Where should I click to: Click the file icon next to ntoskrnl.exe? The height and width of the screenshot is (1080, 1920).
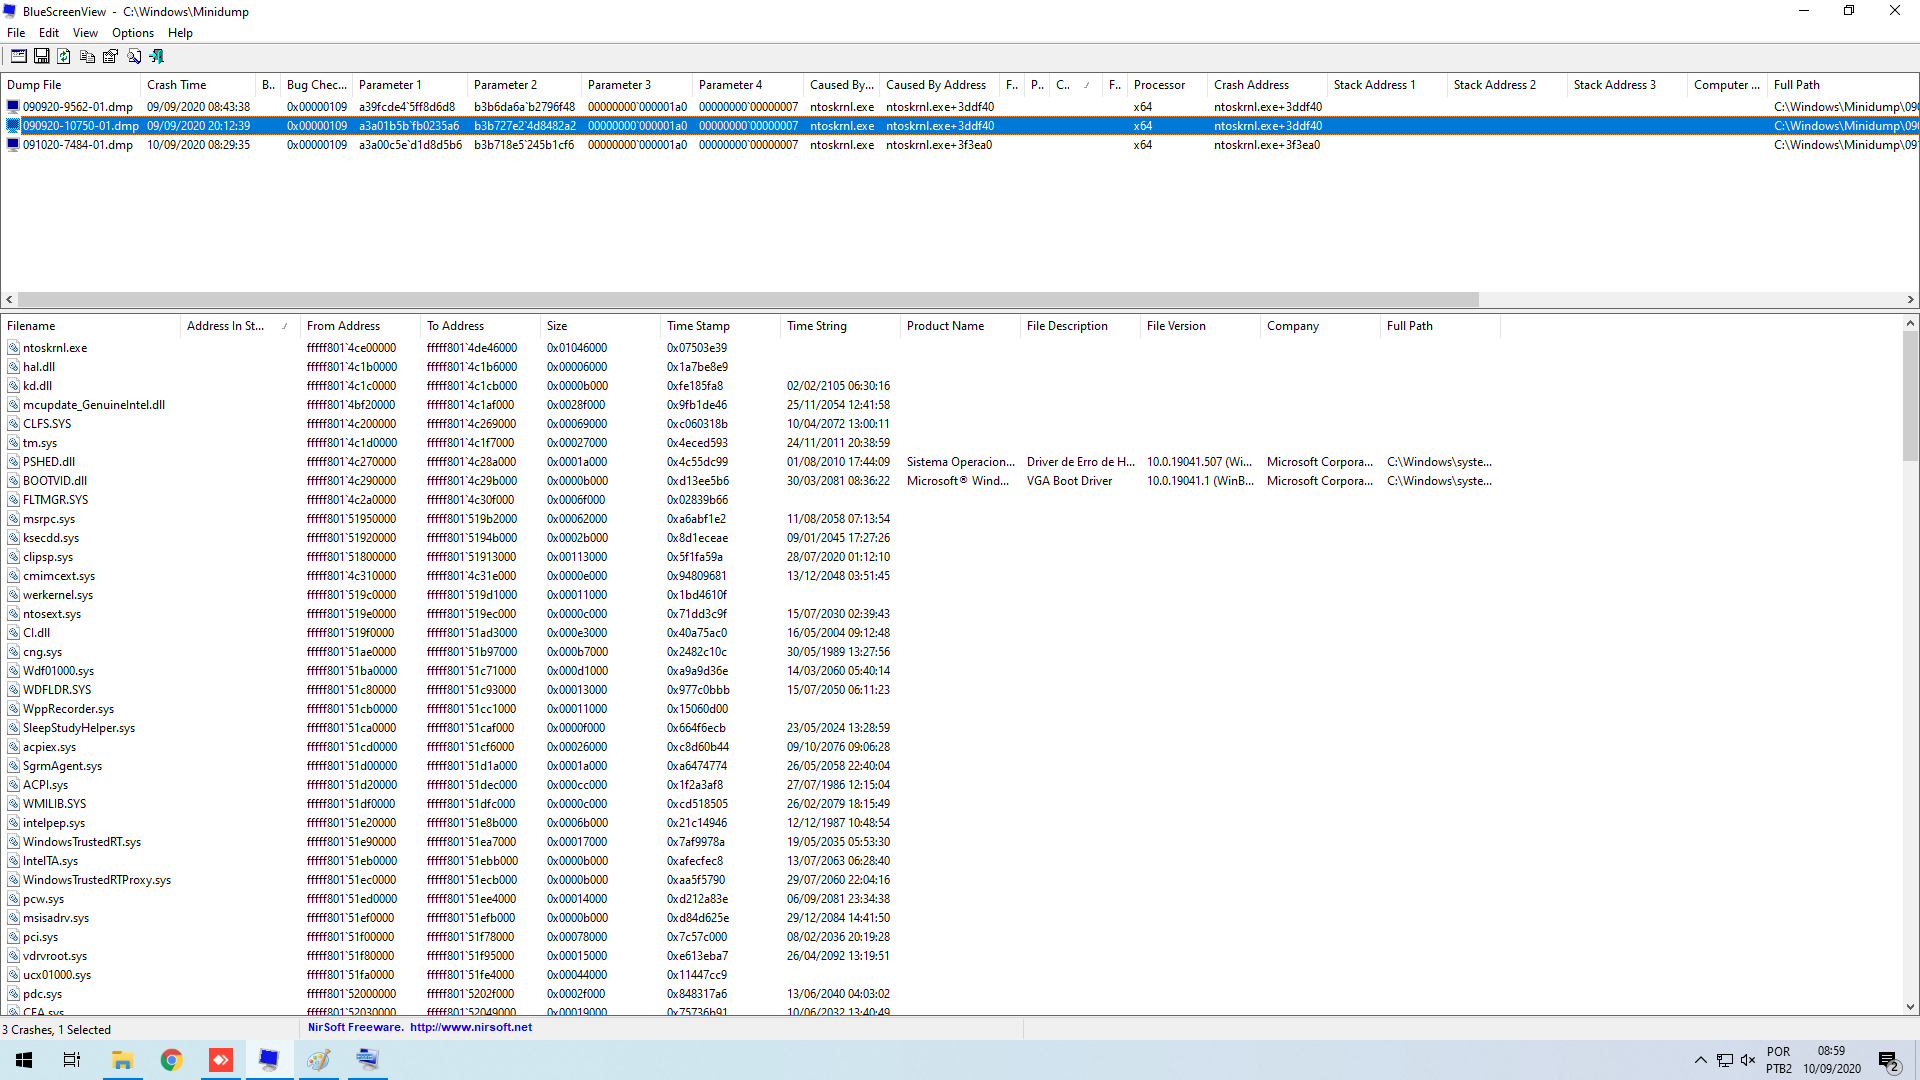click(14, 348)
